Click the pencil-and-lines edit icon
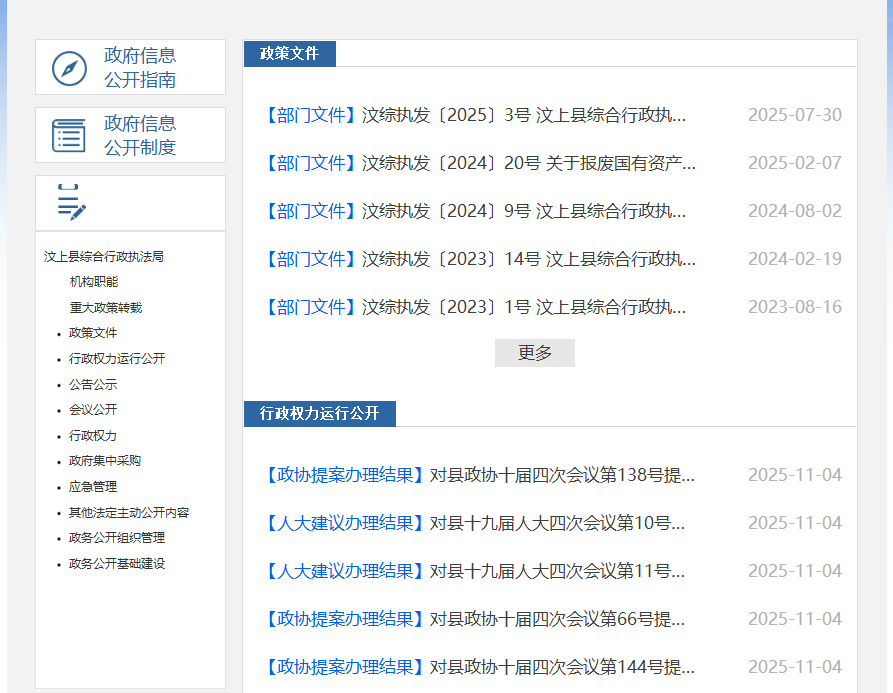 71,203
